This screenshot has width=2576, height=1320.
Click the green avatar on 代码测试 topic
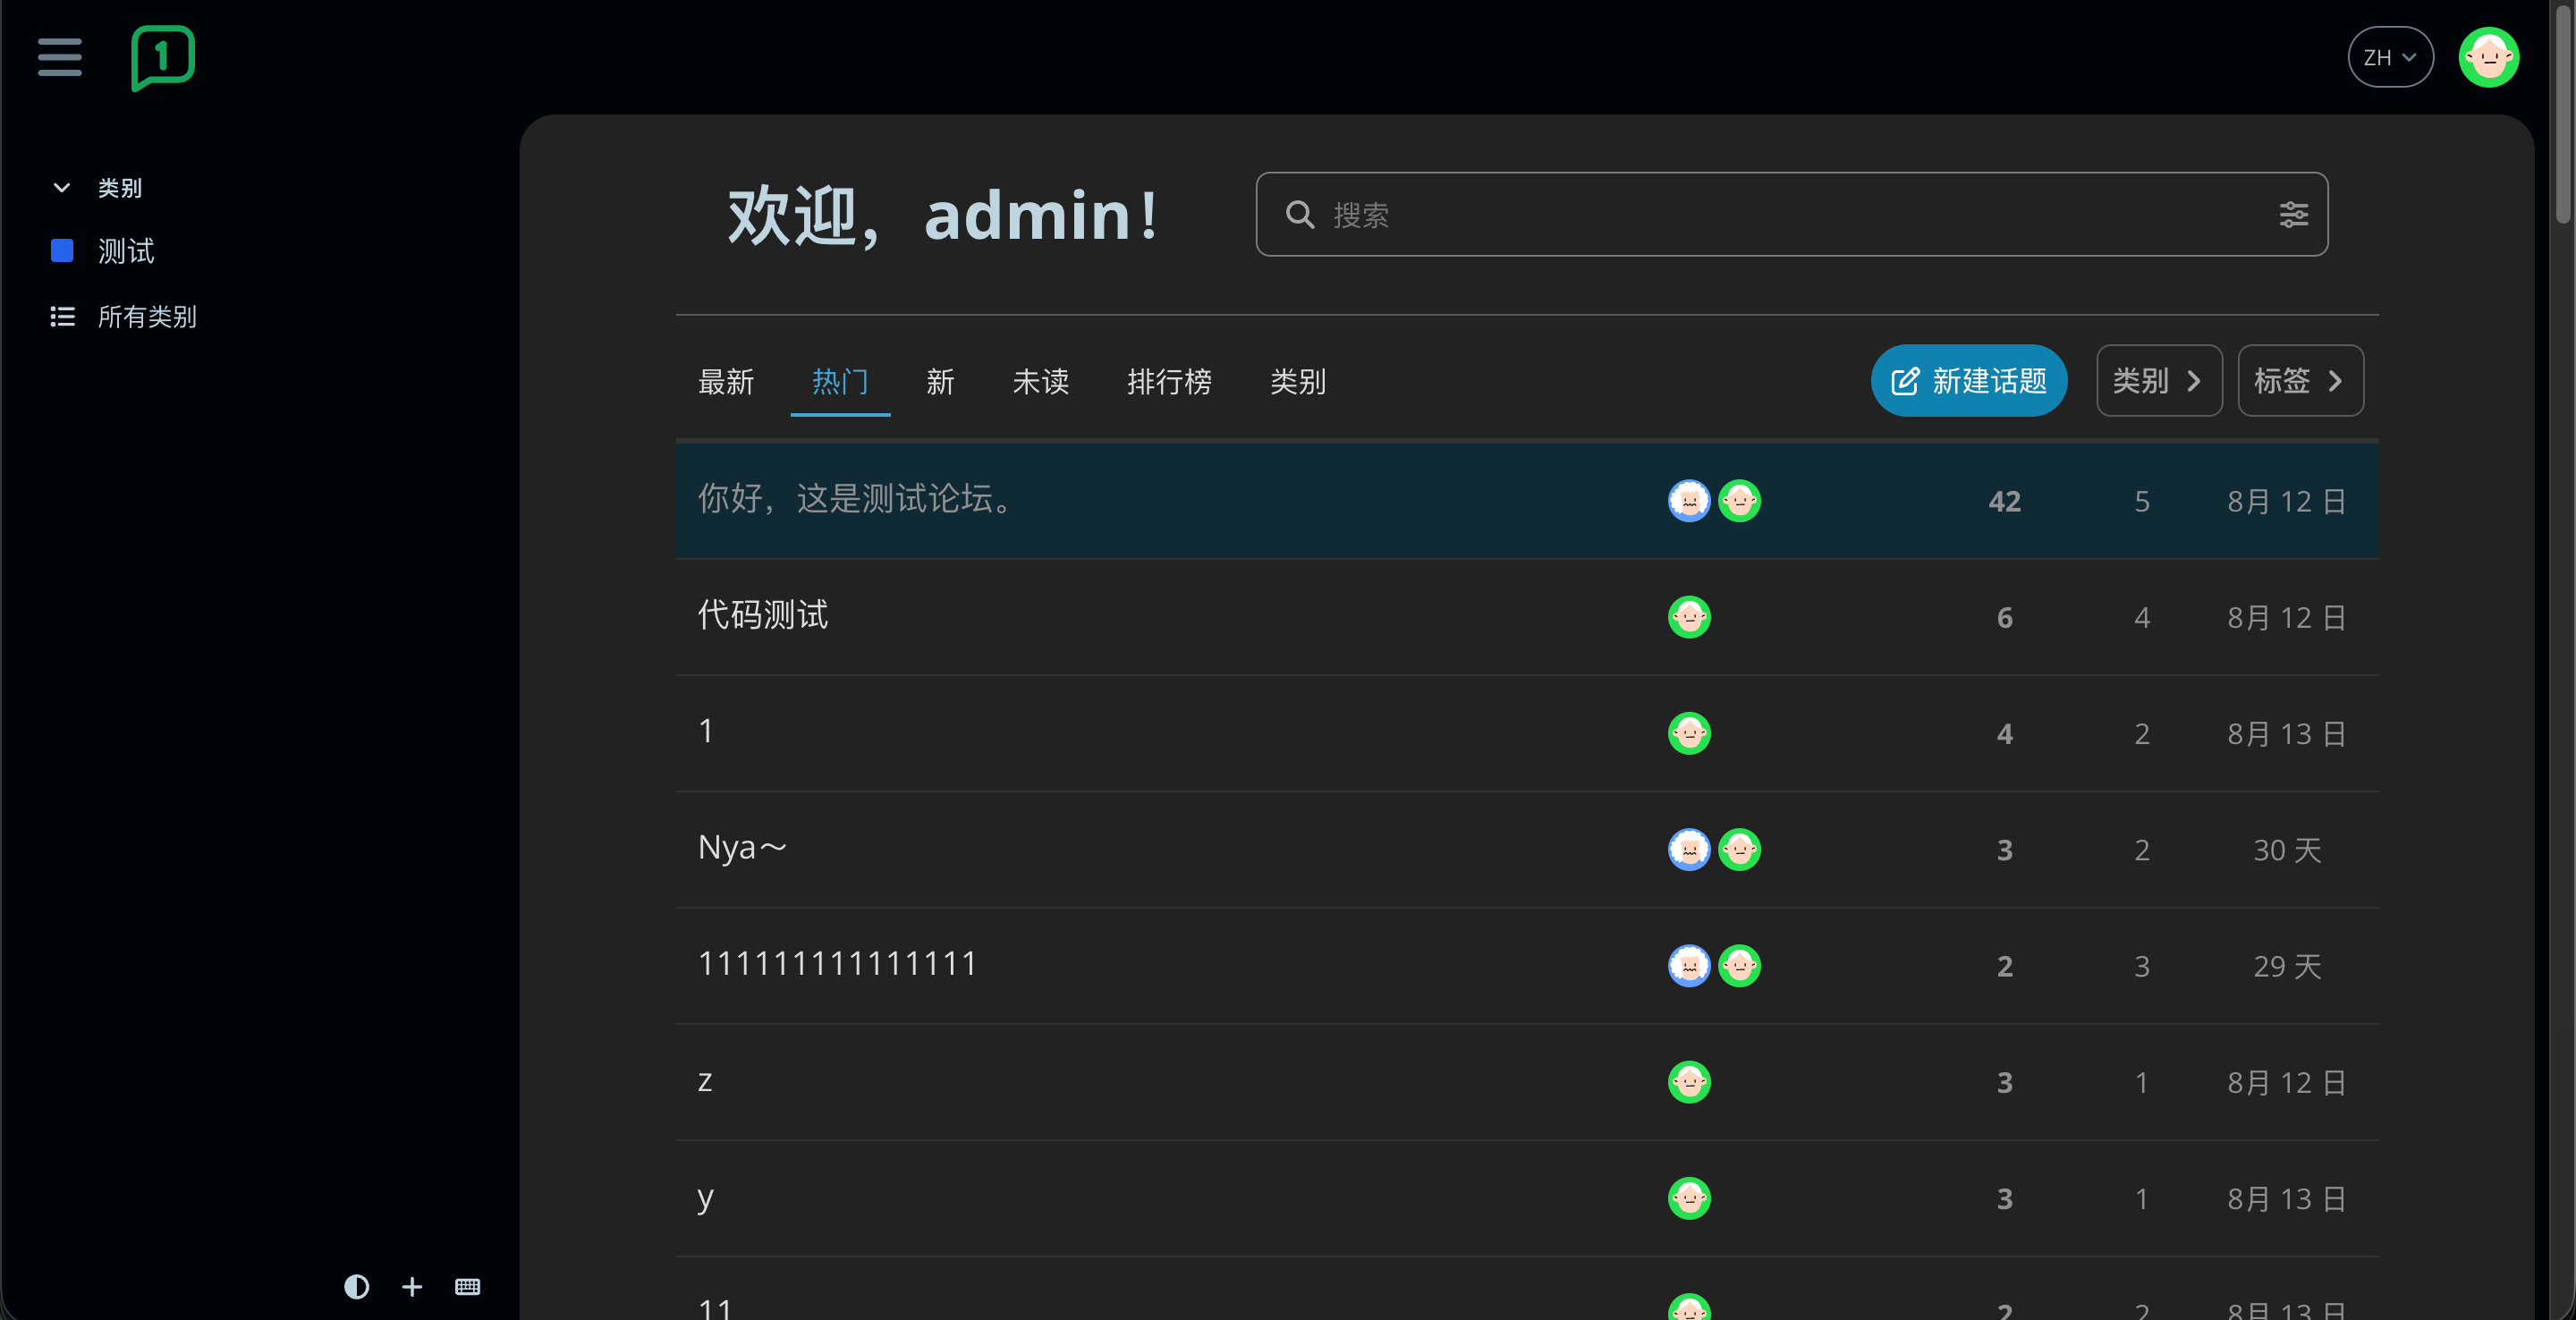click(1689, 617)
